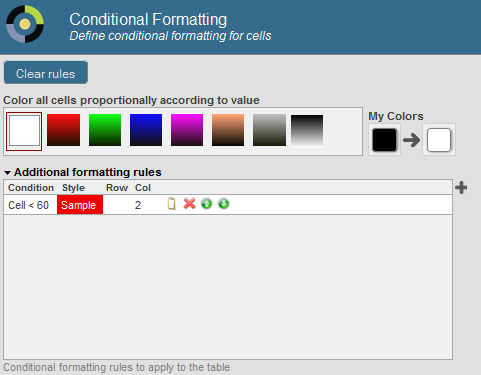481x375 pixels.
Task: Edit the Cell < 60 rule clipboard icon
Action: [x=171, y=204]
